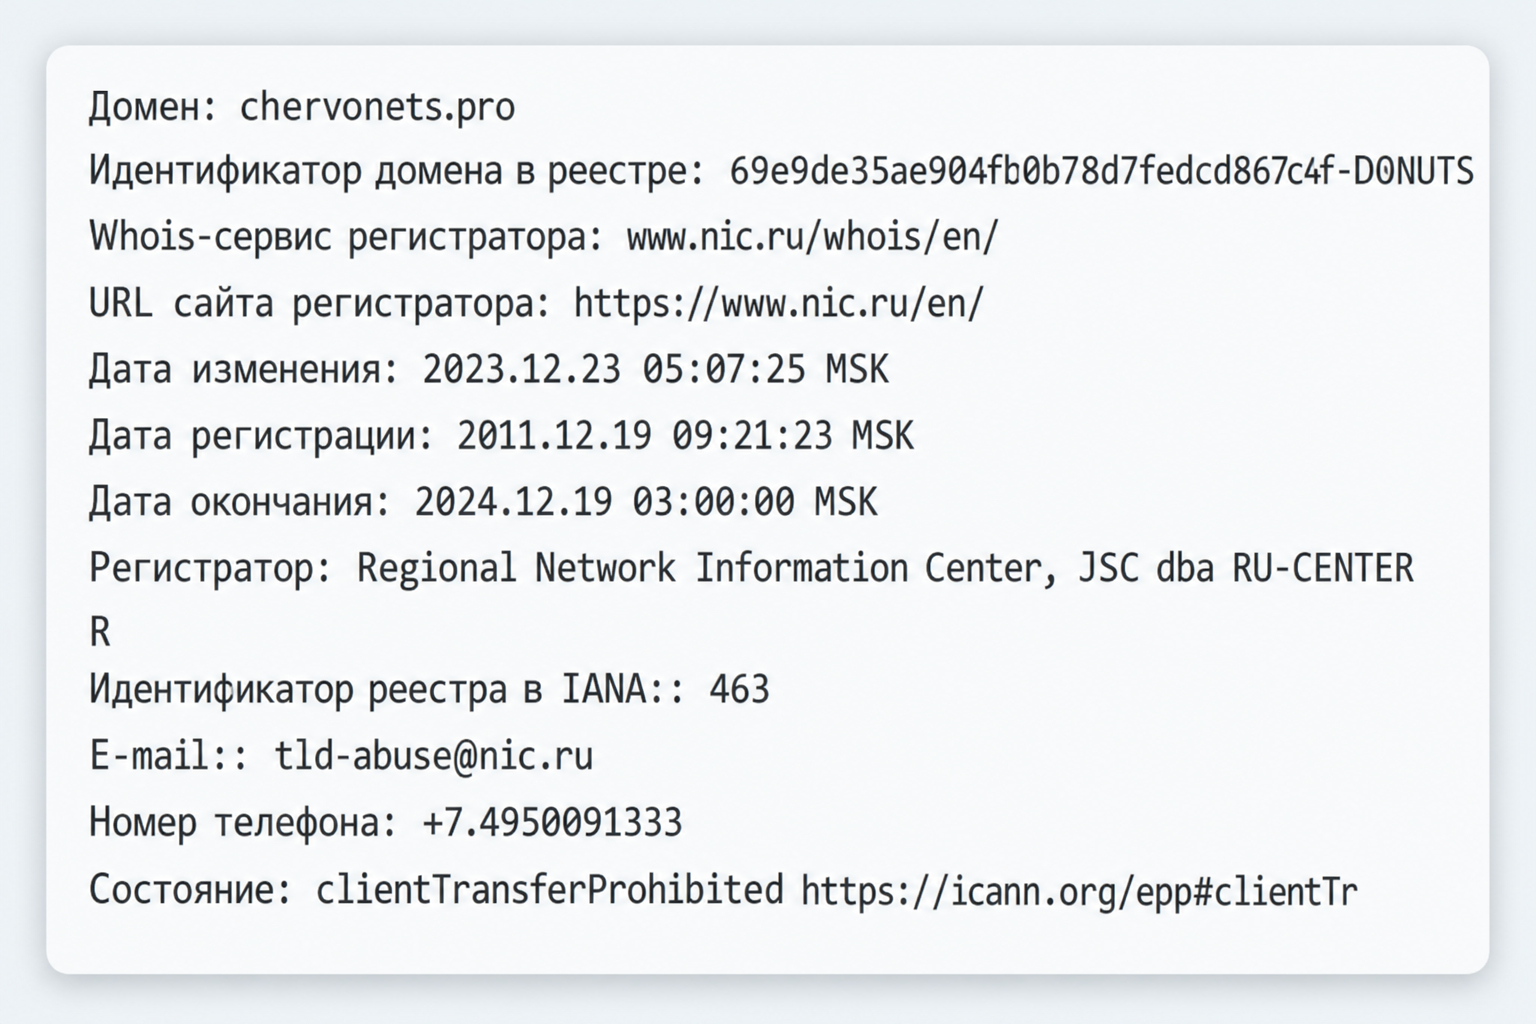This screenshot has width=1536, height=1024.
Task: Click the IANA registry ID value 463
Action: coord(740,690)
